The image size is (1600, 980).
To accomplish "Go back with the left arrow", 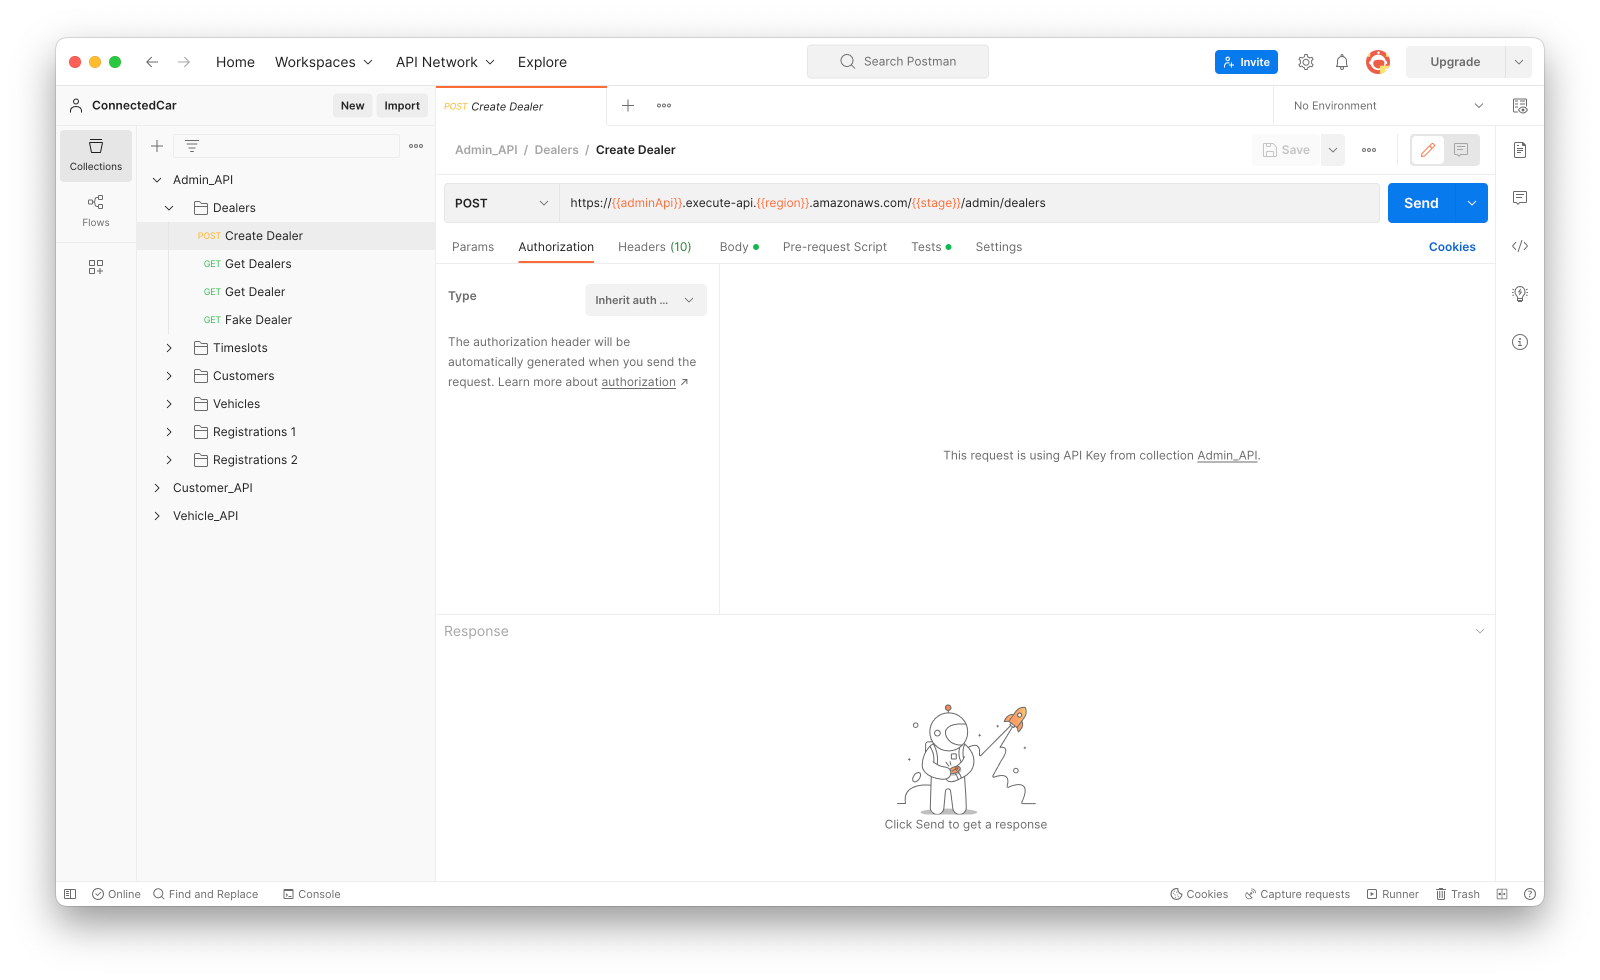I will (152, 62).
